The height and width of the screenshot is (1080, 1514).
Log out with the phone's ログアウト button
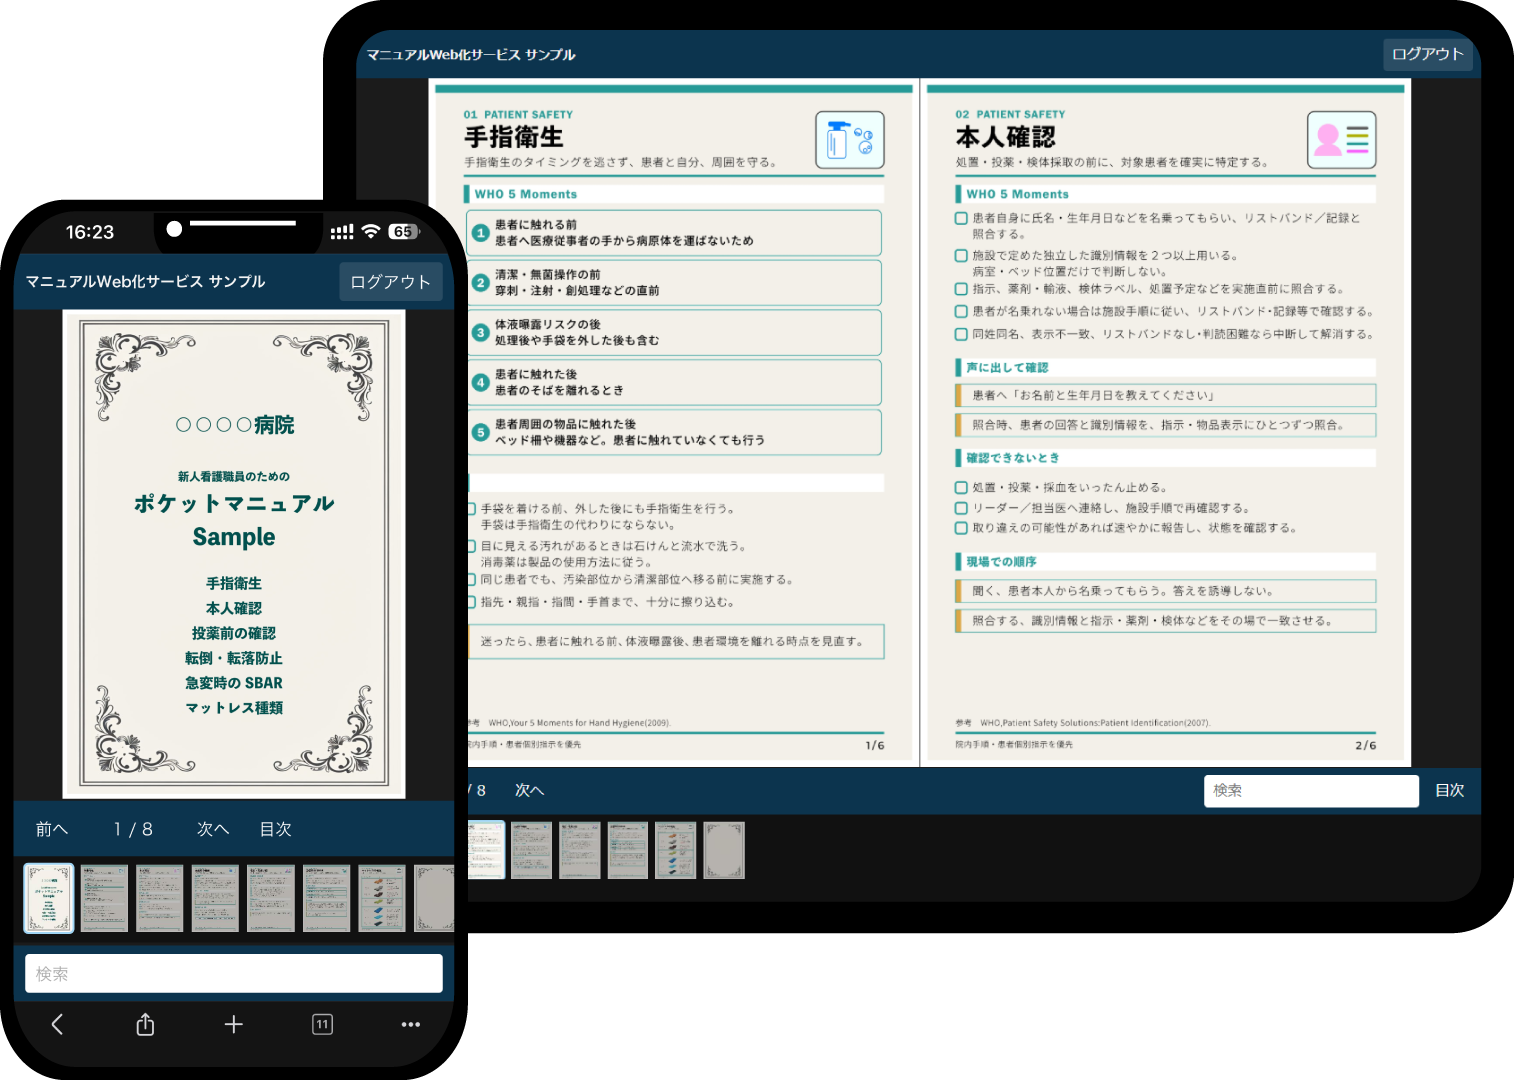(x=390, y=282)
